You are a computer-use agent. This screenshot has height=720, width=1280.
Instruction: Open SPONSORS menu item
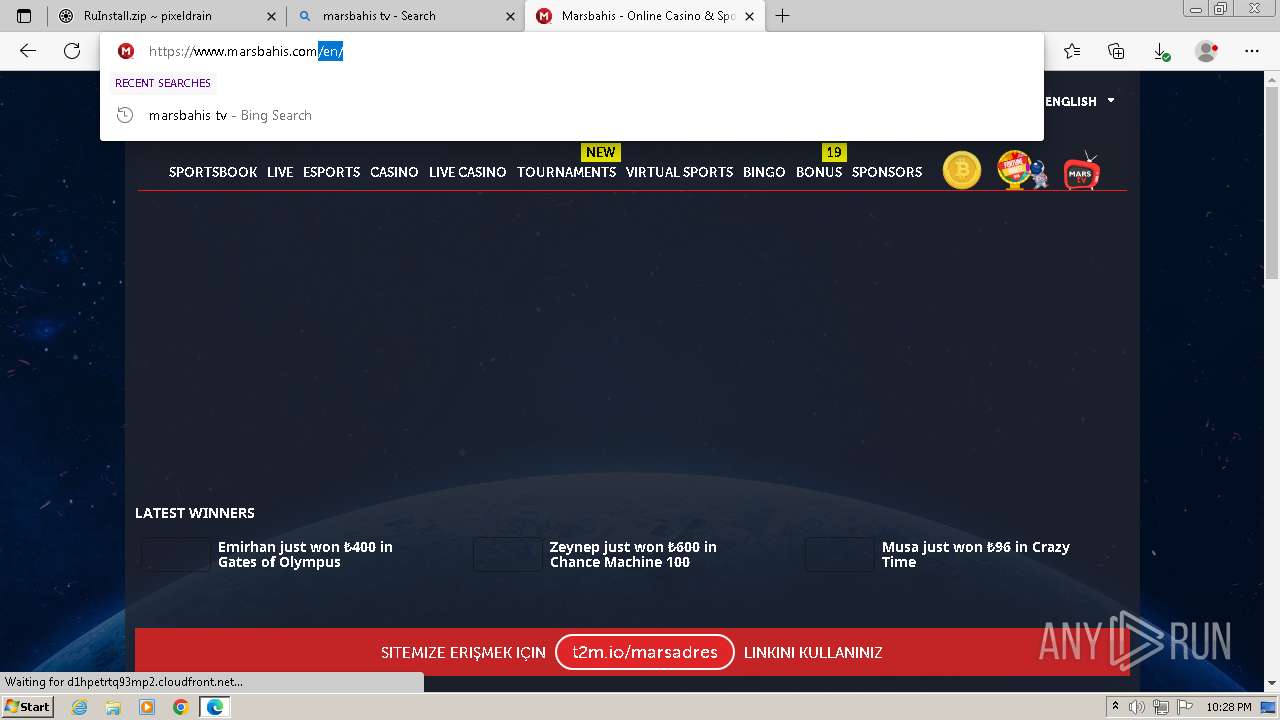(887, 172)
